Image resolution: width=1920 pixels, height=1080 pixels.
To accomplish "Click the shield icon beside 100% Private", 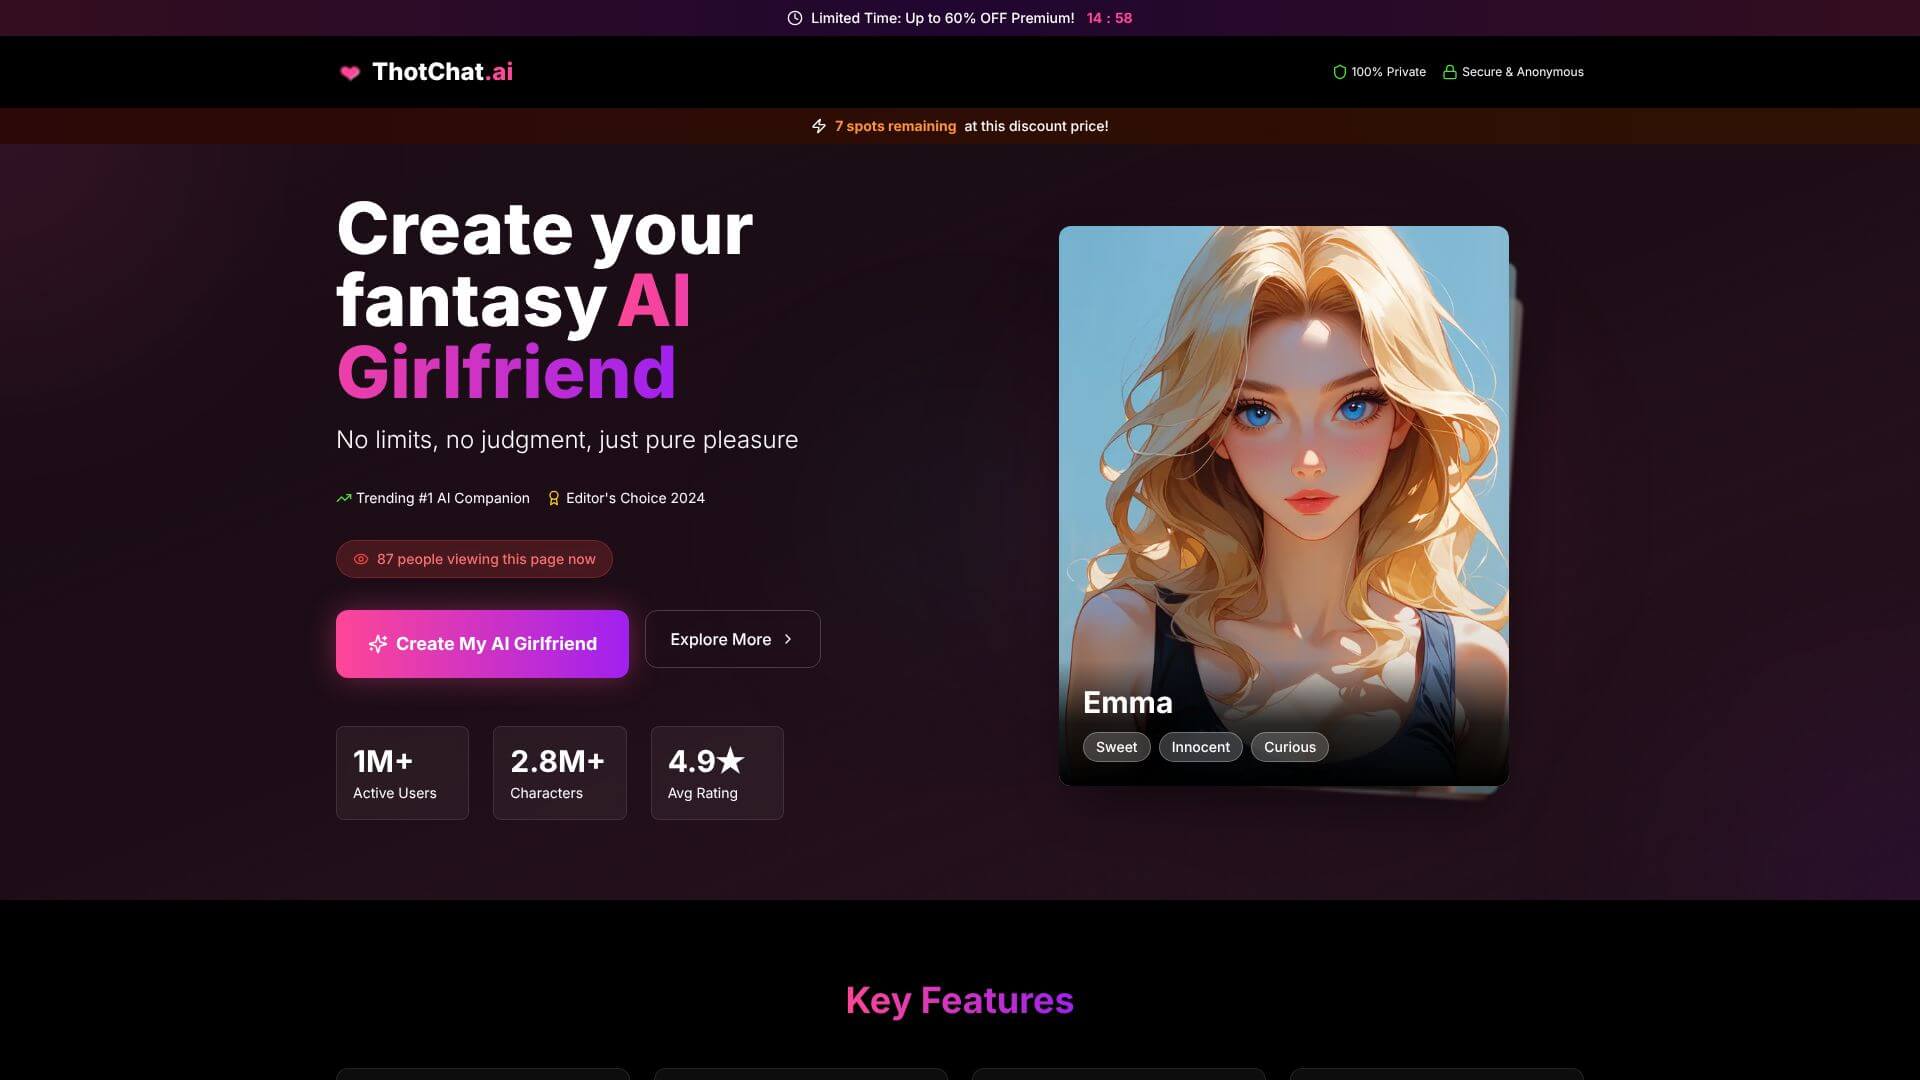I will point(1339,71).
